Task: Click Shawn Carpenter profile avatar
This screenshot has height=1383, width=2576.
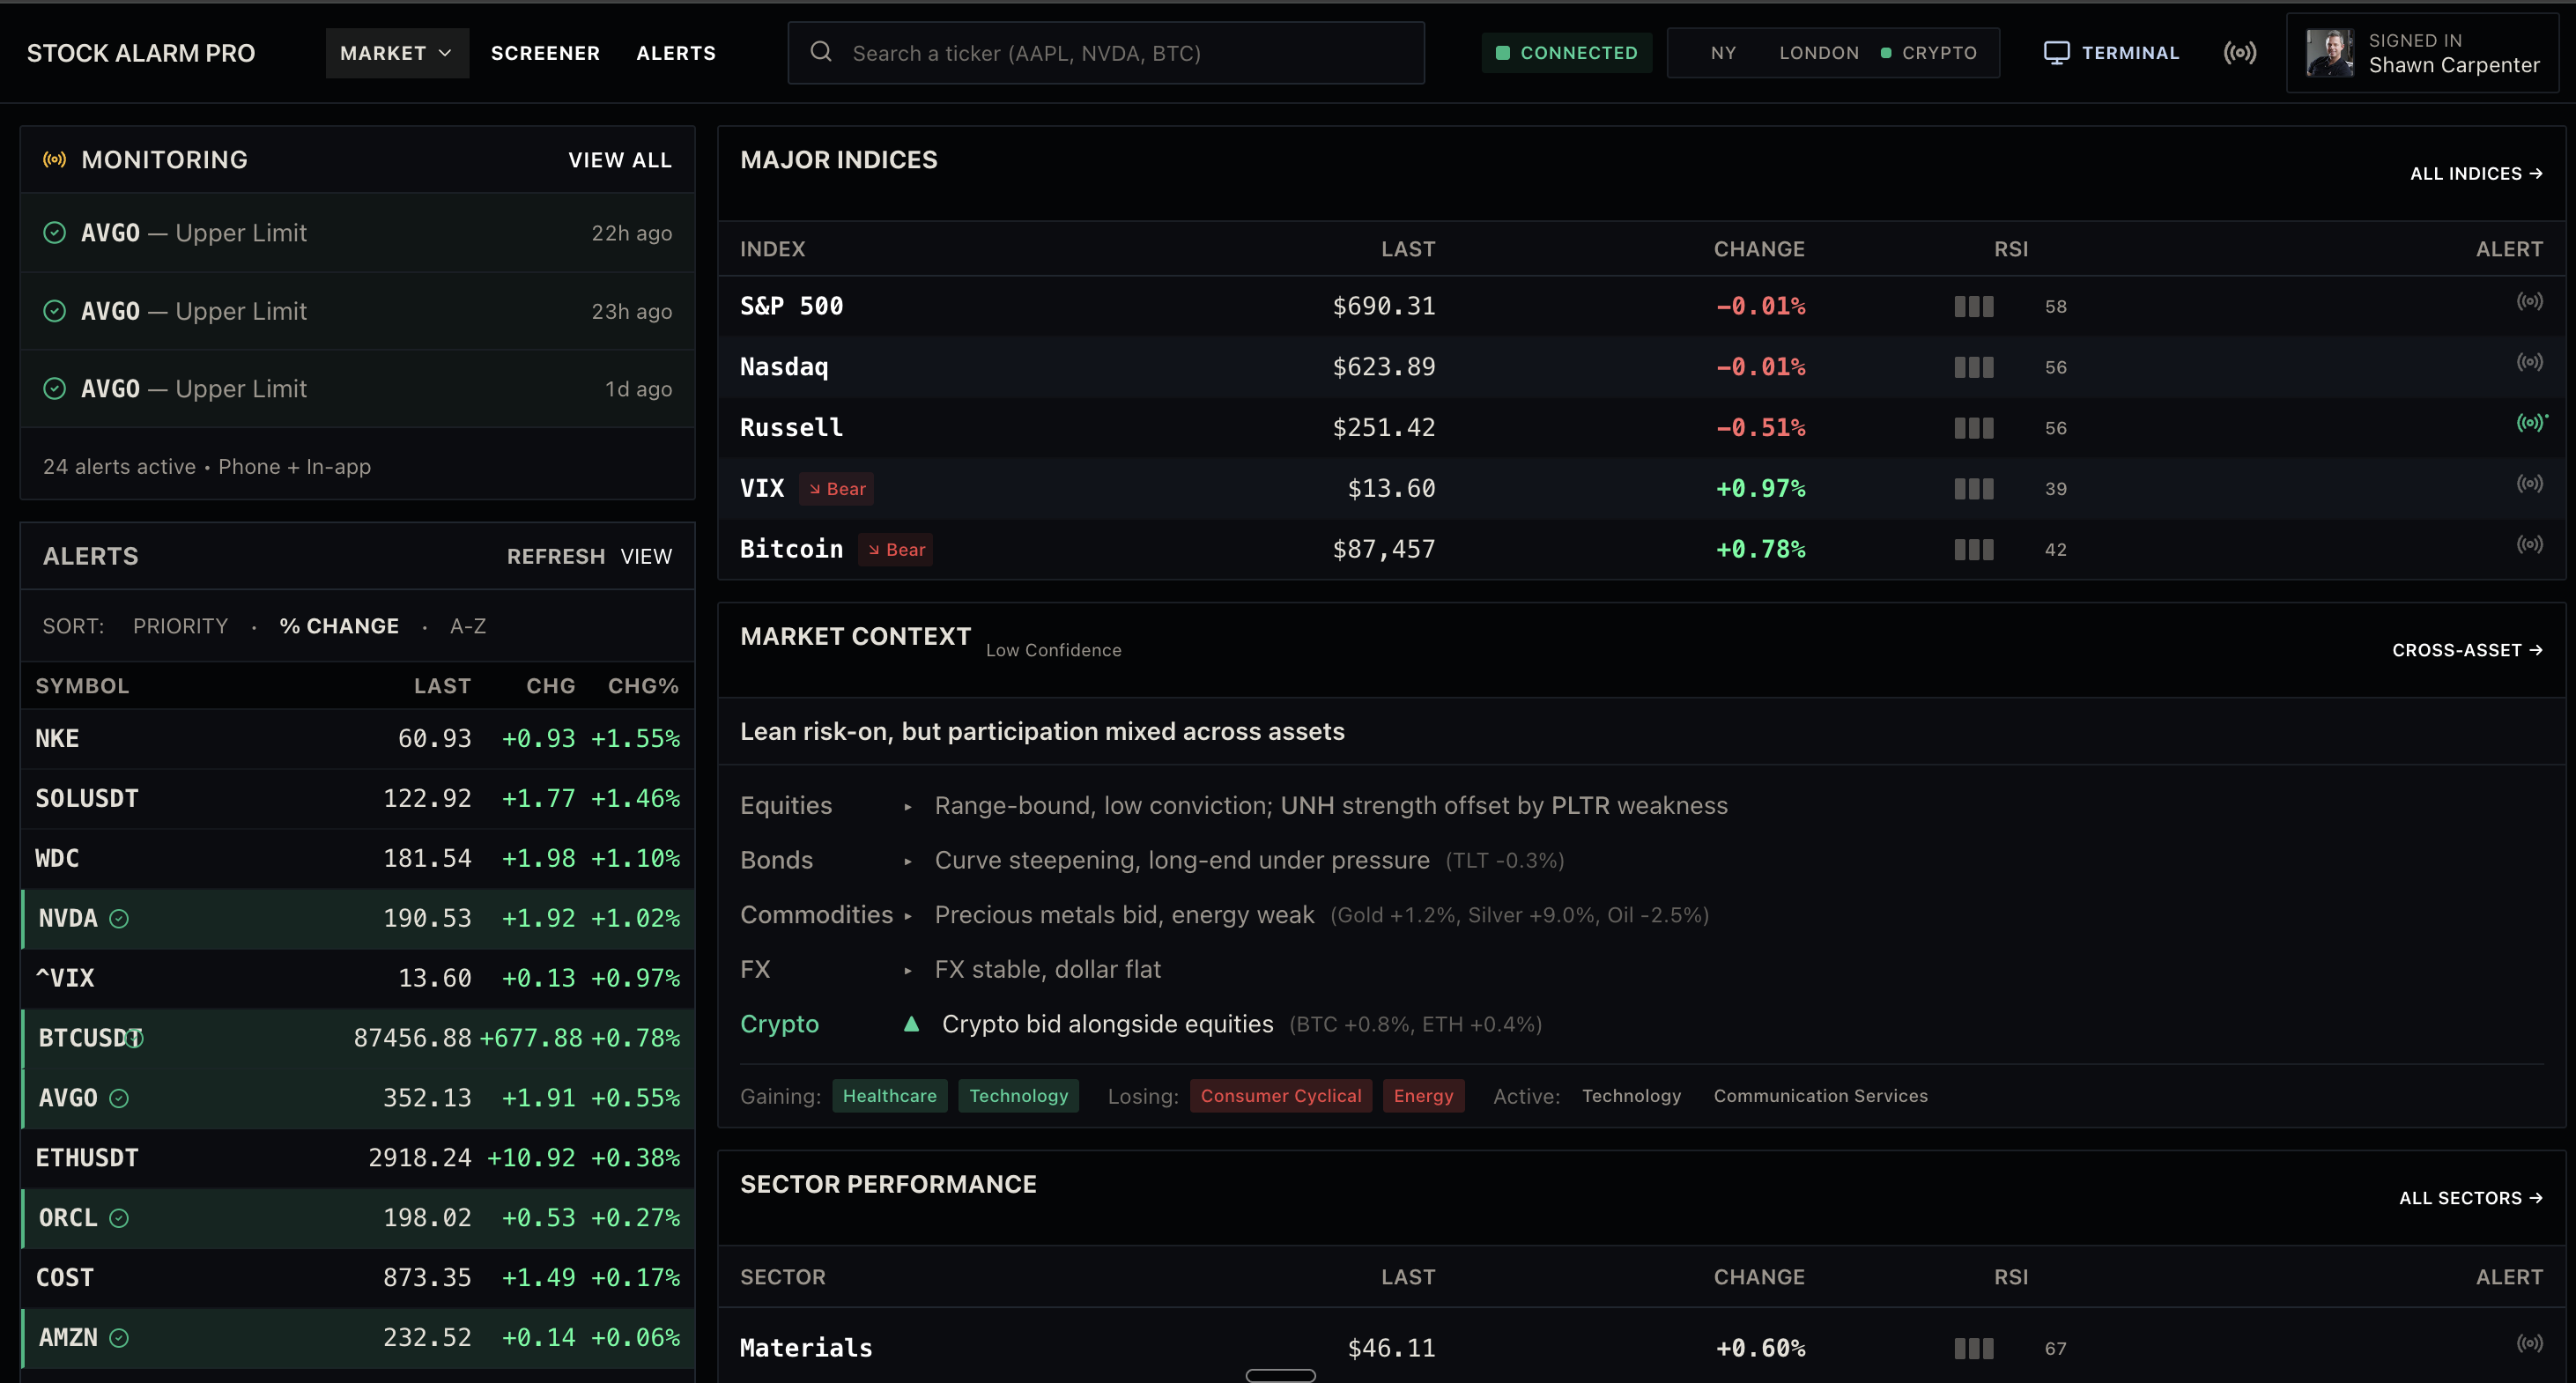Action: (2329, 53)
